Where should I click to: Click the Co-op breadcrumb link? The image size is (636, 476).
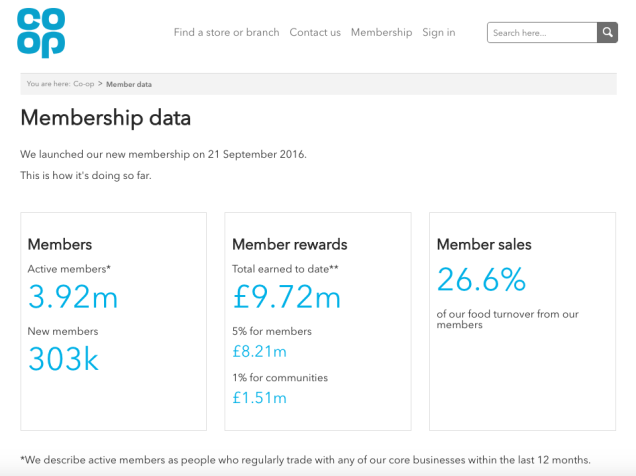point(84,84)
